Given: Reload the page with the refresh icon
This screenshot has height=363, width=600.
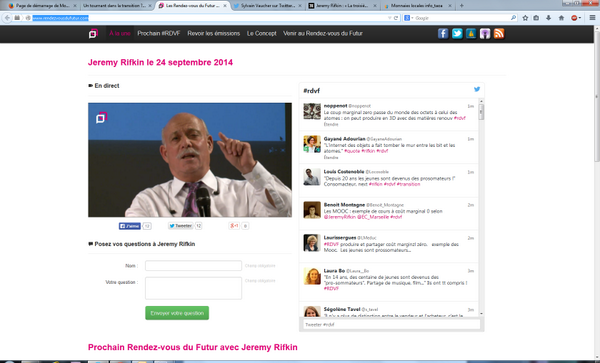Looking at the screenshot, I should pyautogui.click(x=396, y=18).
